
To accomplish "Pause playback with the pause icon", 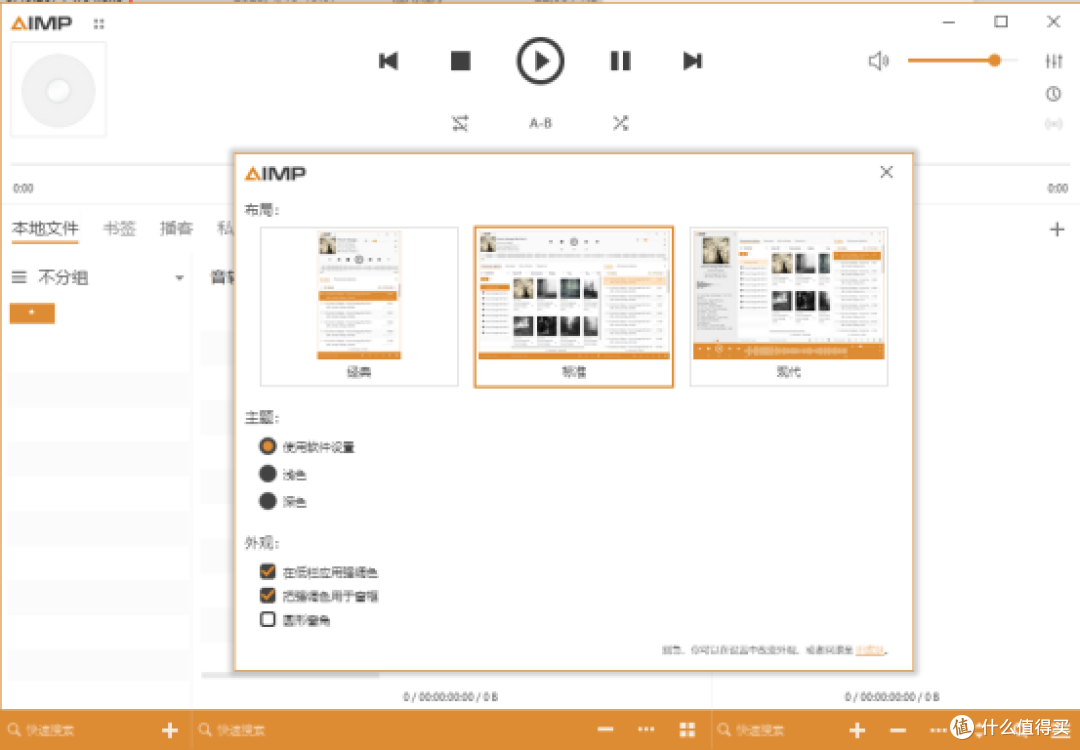I will [x=620, y=61].
